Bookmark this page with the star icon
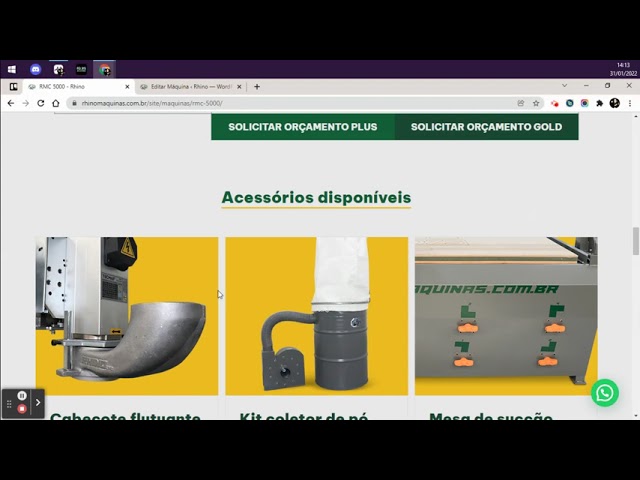The image size is (640, 480). pyautogui.click(x=535, y=103)
